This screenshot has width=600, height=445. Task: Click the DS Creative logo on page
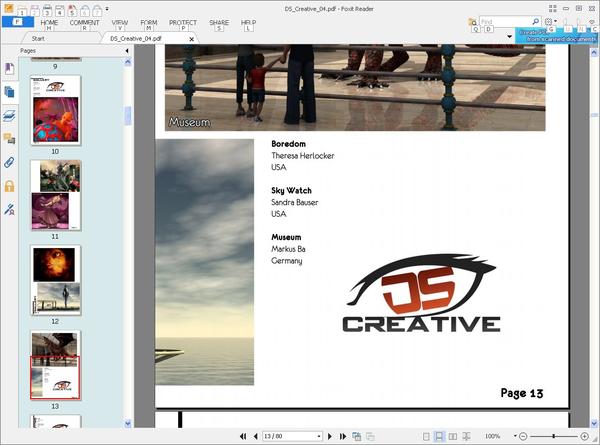421,293
